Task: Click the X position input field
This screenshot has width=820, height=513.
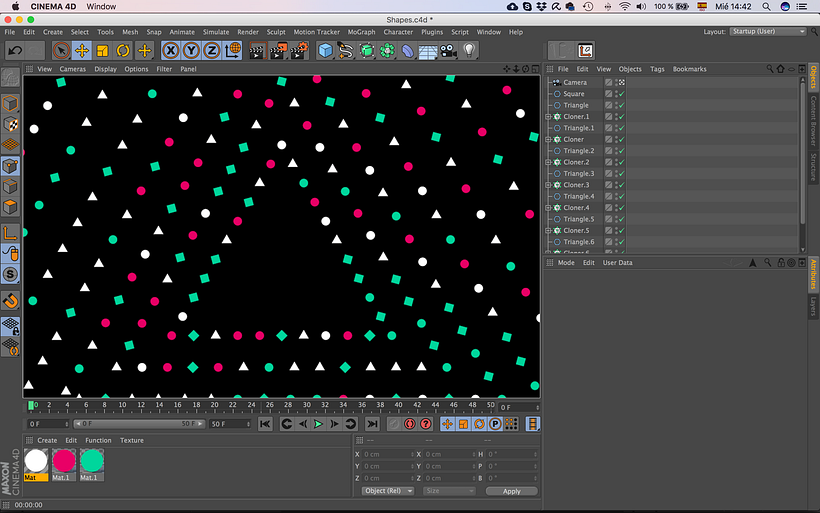Action: (388, 454)
